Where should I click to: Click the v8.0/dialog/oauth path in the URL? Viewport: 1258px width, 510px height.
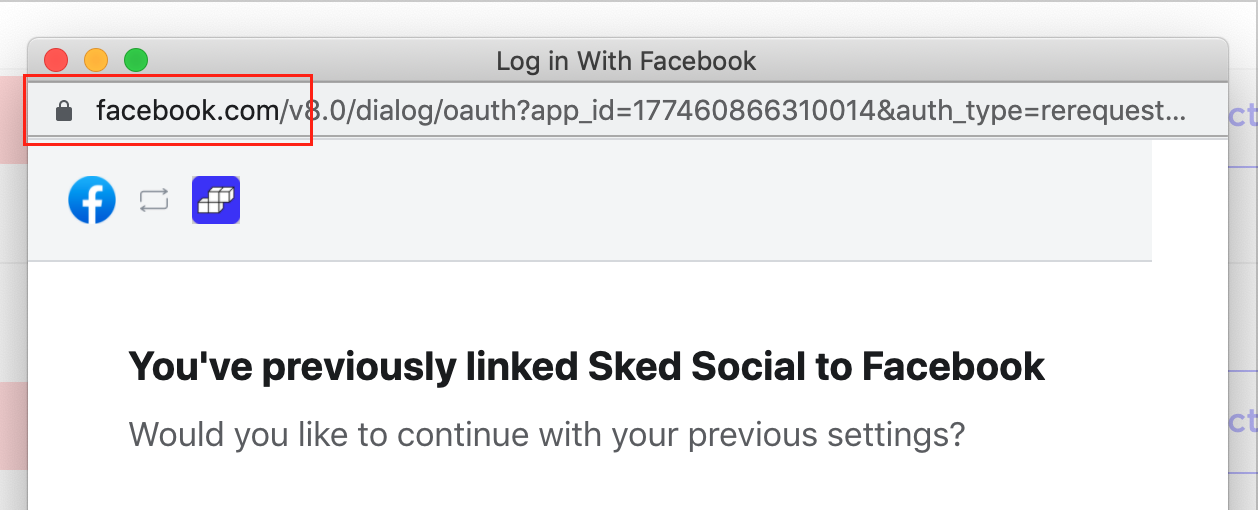point(404,111)
